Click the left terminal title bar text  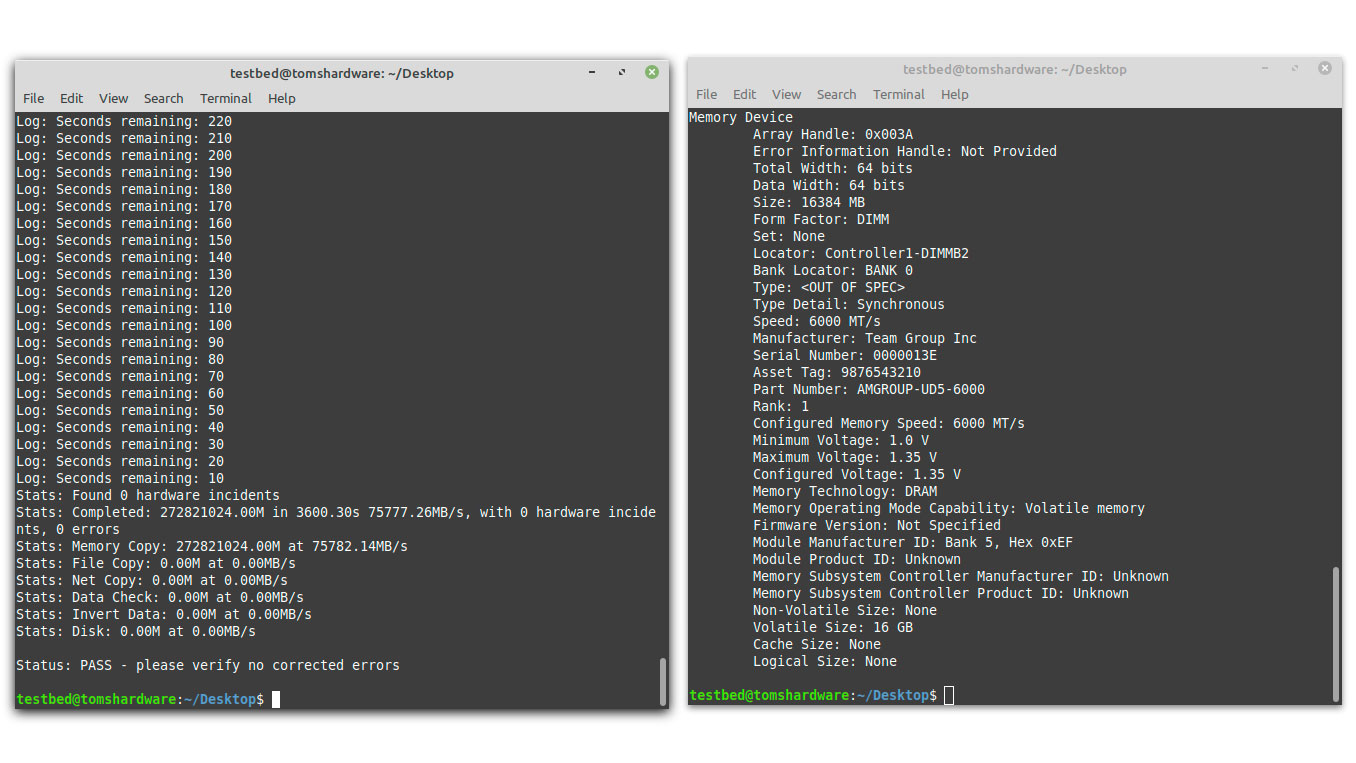click(342, 73)
